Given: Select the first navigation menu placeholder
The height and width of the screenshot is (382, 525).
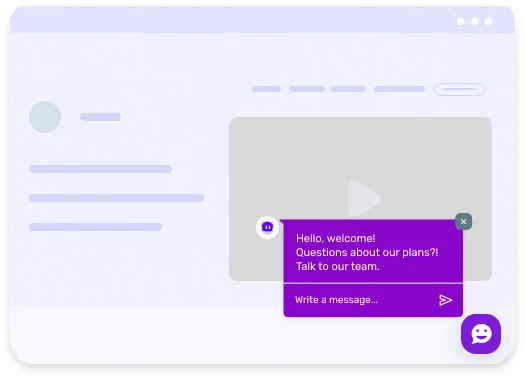Looking at the screenshot, I should coord(267,89).
